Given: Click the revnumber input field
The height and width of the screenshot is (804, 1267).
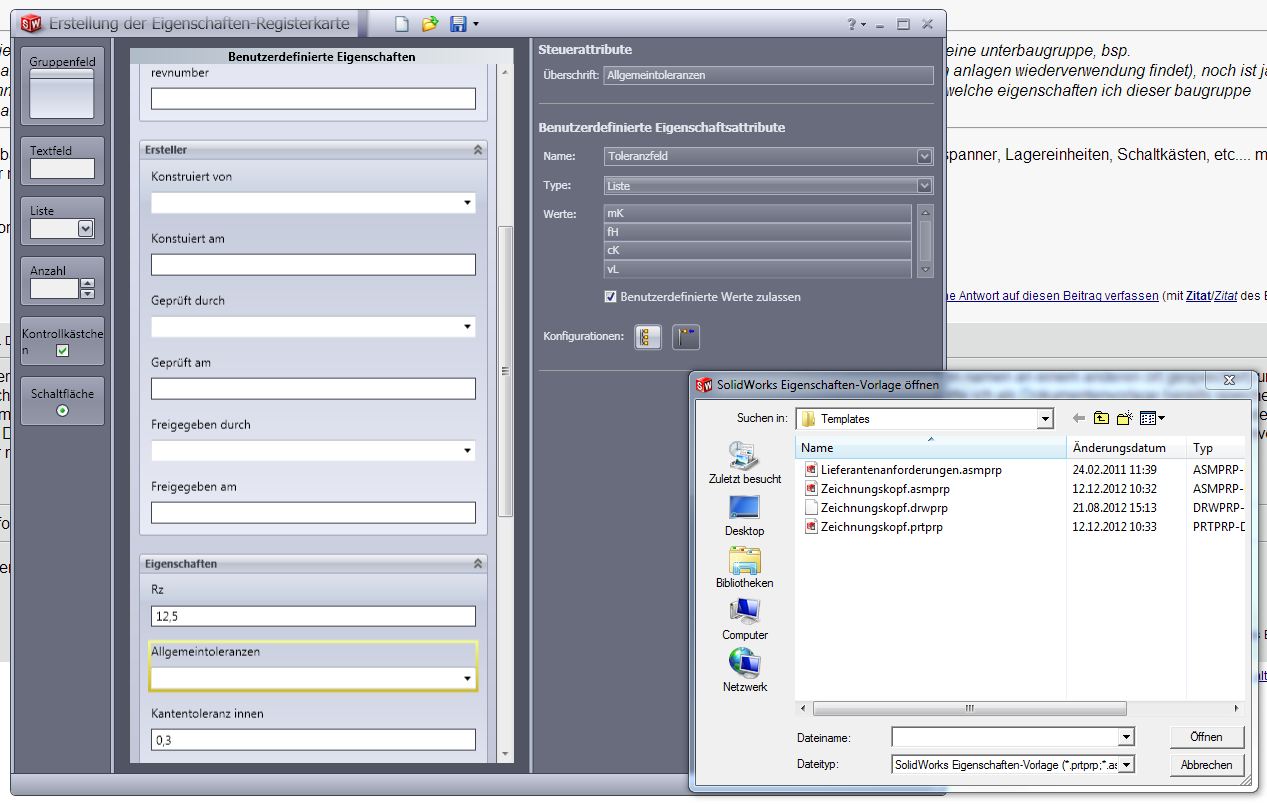Looking at the screenshot, I should point(313,98).
